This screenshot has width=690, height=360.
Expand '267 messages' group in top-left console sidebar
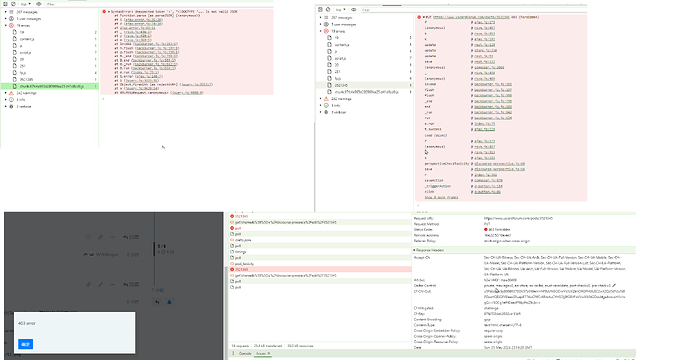(x=6, y=12)
